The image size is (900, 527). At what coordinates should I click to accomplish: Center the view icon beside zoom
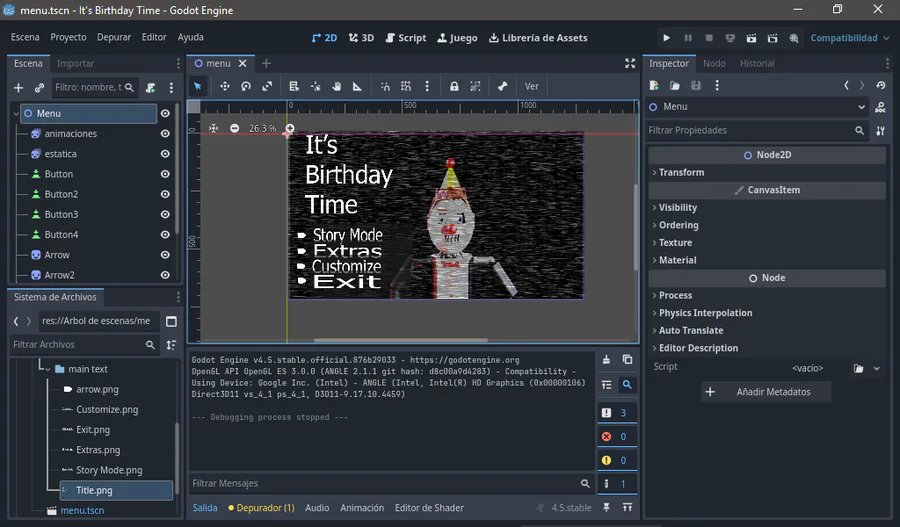pos(214,128)
